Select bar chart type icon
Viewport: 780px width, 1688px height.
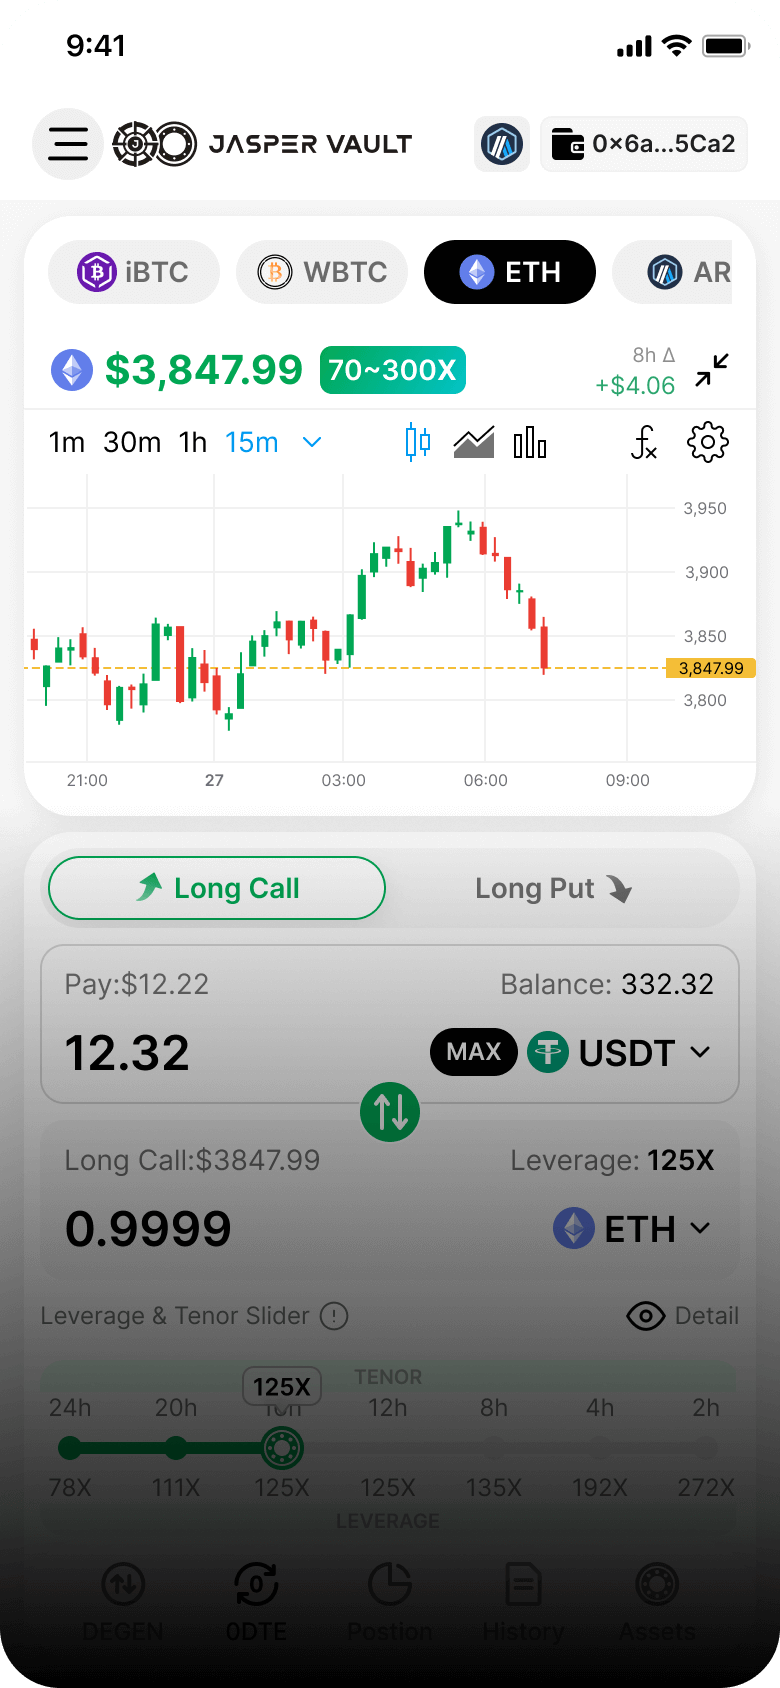pyautogui.click(x=530, y=442)
